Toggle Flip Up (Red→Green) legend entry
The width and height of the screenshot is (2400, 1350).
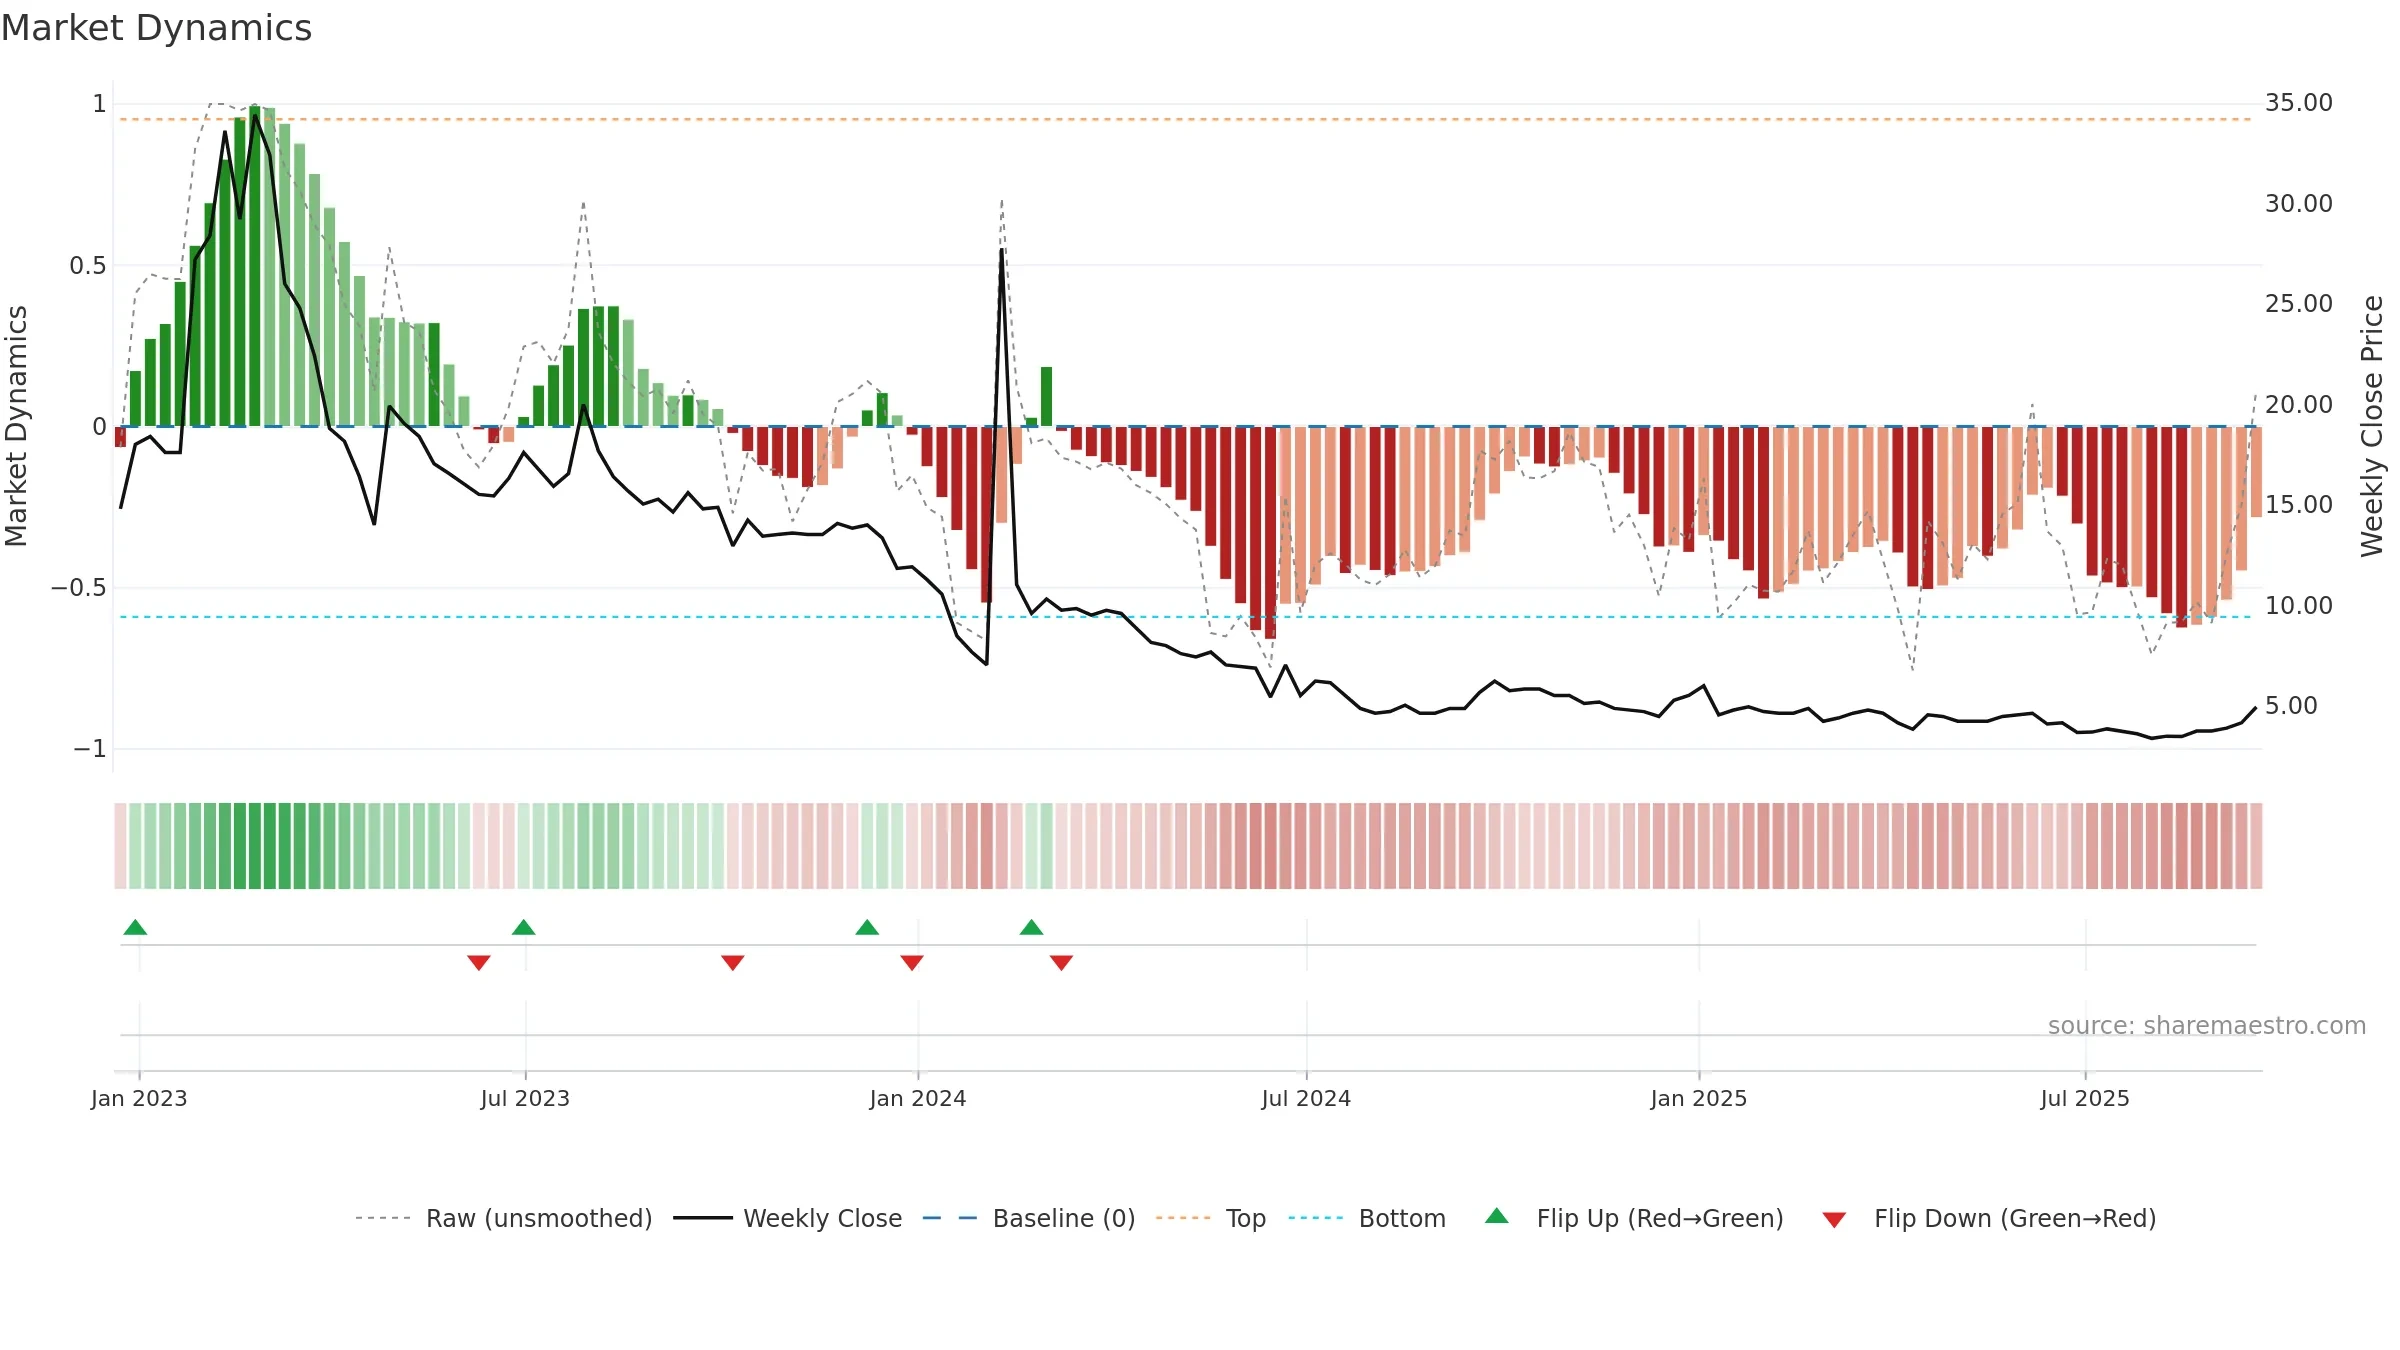point(1634,1218)
